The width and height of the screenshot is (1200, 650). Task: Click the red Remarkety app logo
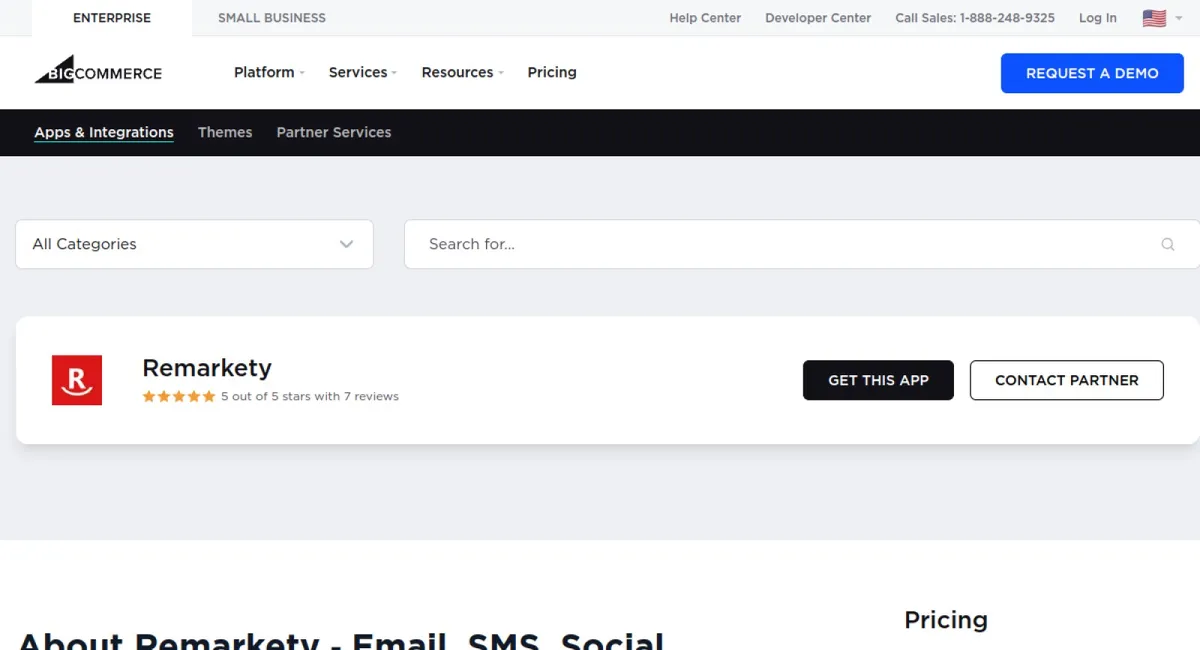click(77, 380)
